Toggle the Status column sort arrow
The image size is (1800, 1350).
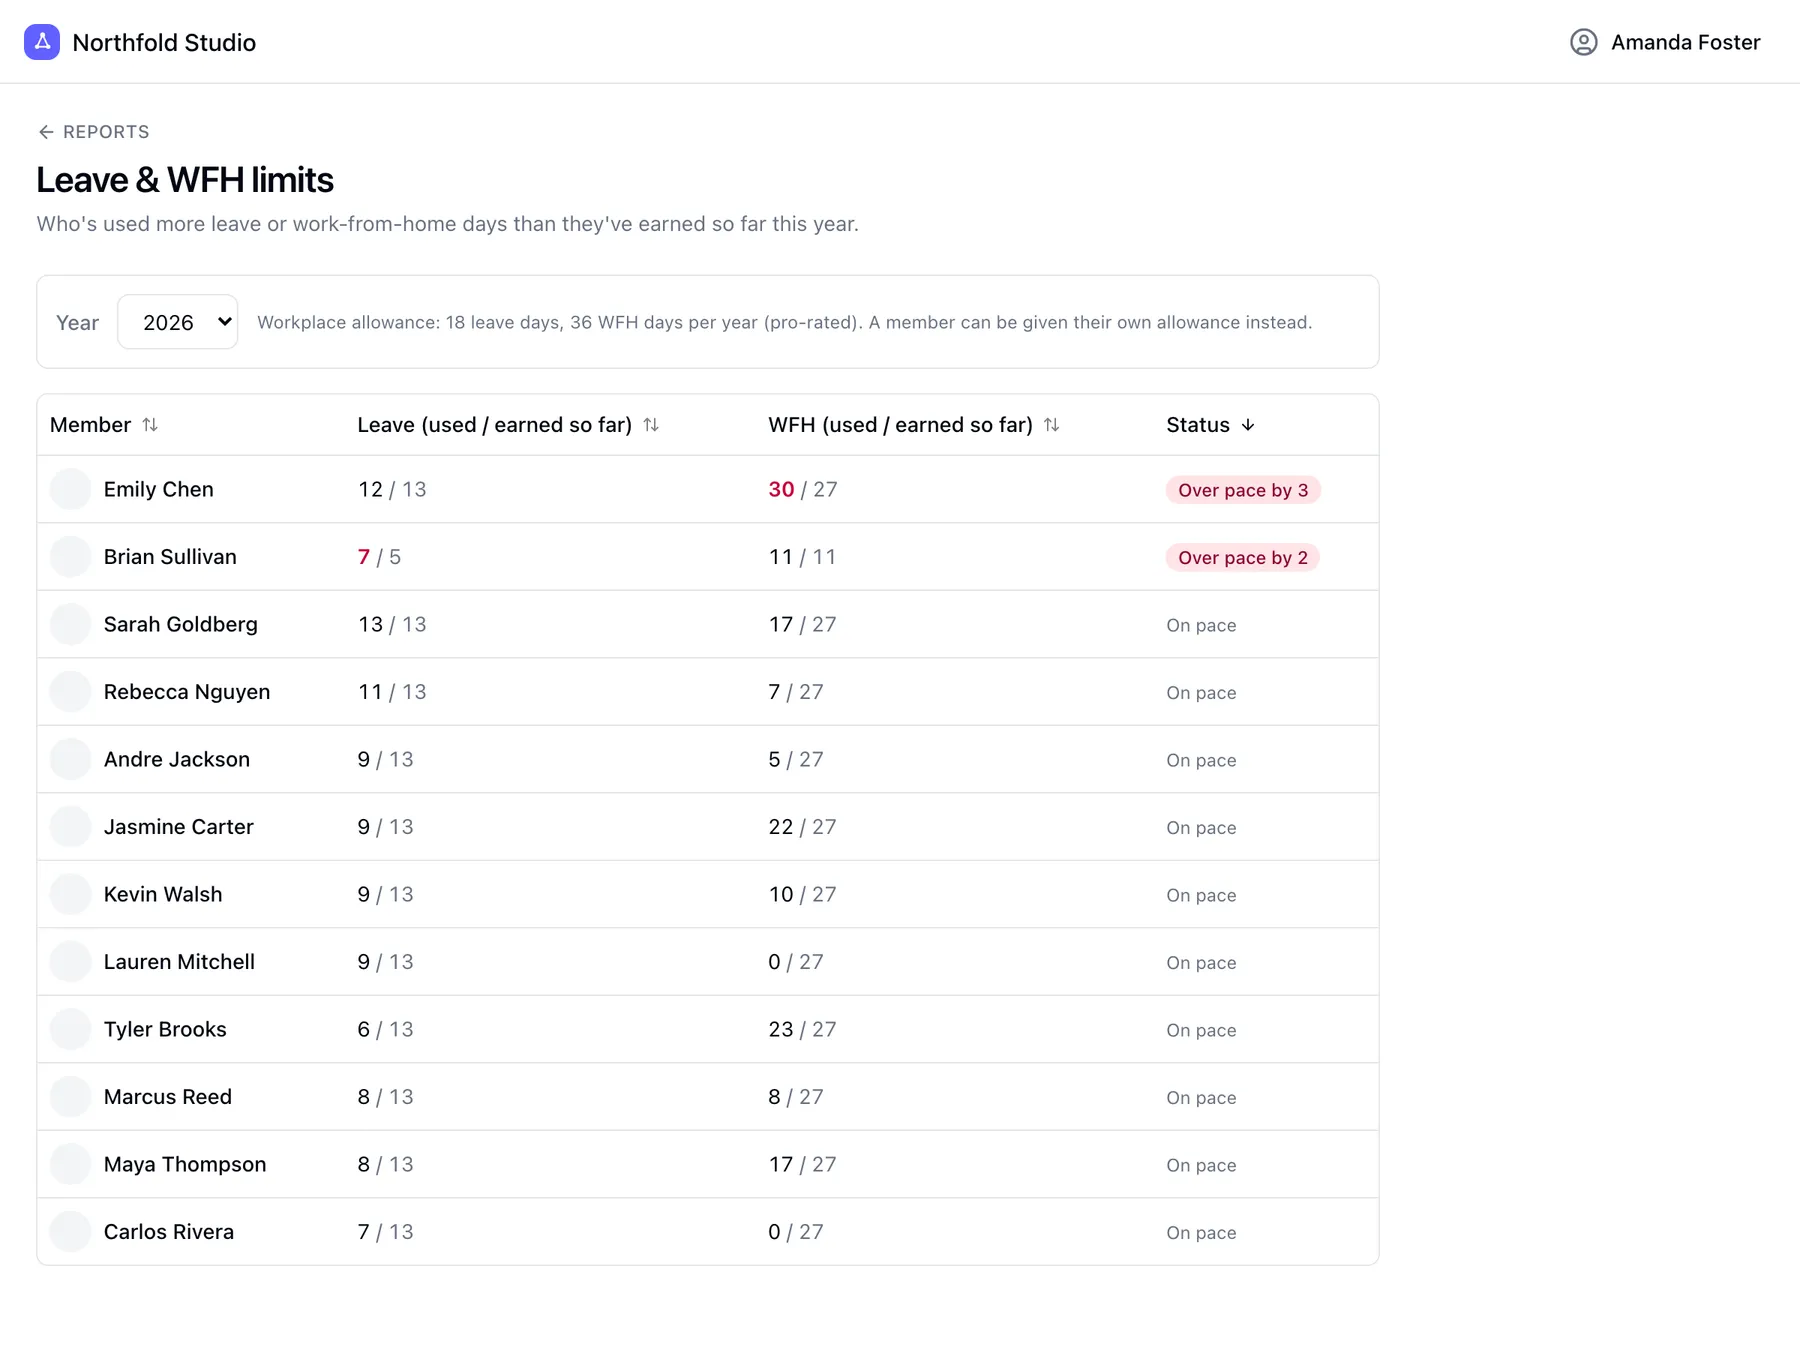click(x=1248, y=425)
